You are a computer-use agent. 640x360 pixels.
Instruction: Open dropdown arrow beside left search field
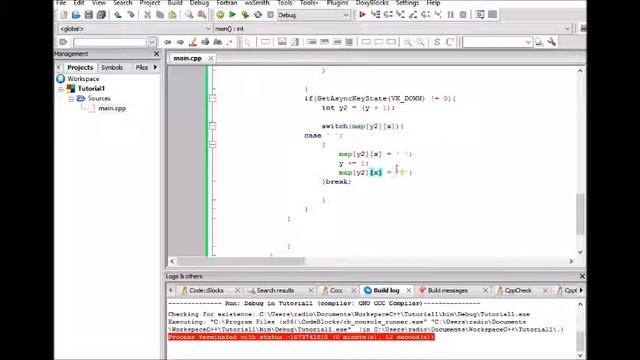152,42
